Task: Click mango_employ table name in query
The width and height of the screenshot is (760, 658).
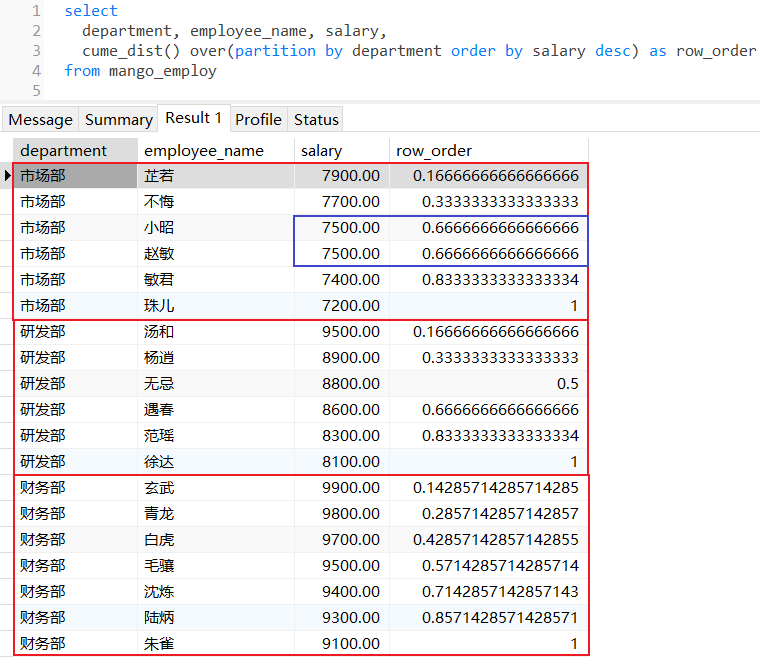Action: click(162, 71)
